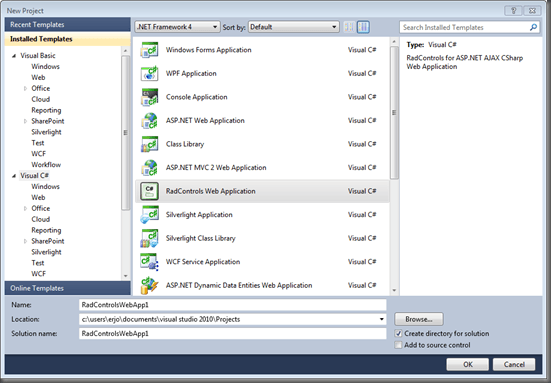Toggle Create directory for solution checkbox
Image resolution: width=551 pixels, height=383 pixels.
(x=398, y=333)
